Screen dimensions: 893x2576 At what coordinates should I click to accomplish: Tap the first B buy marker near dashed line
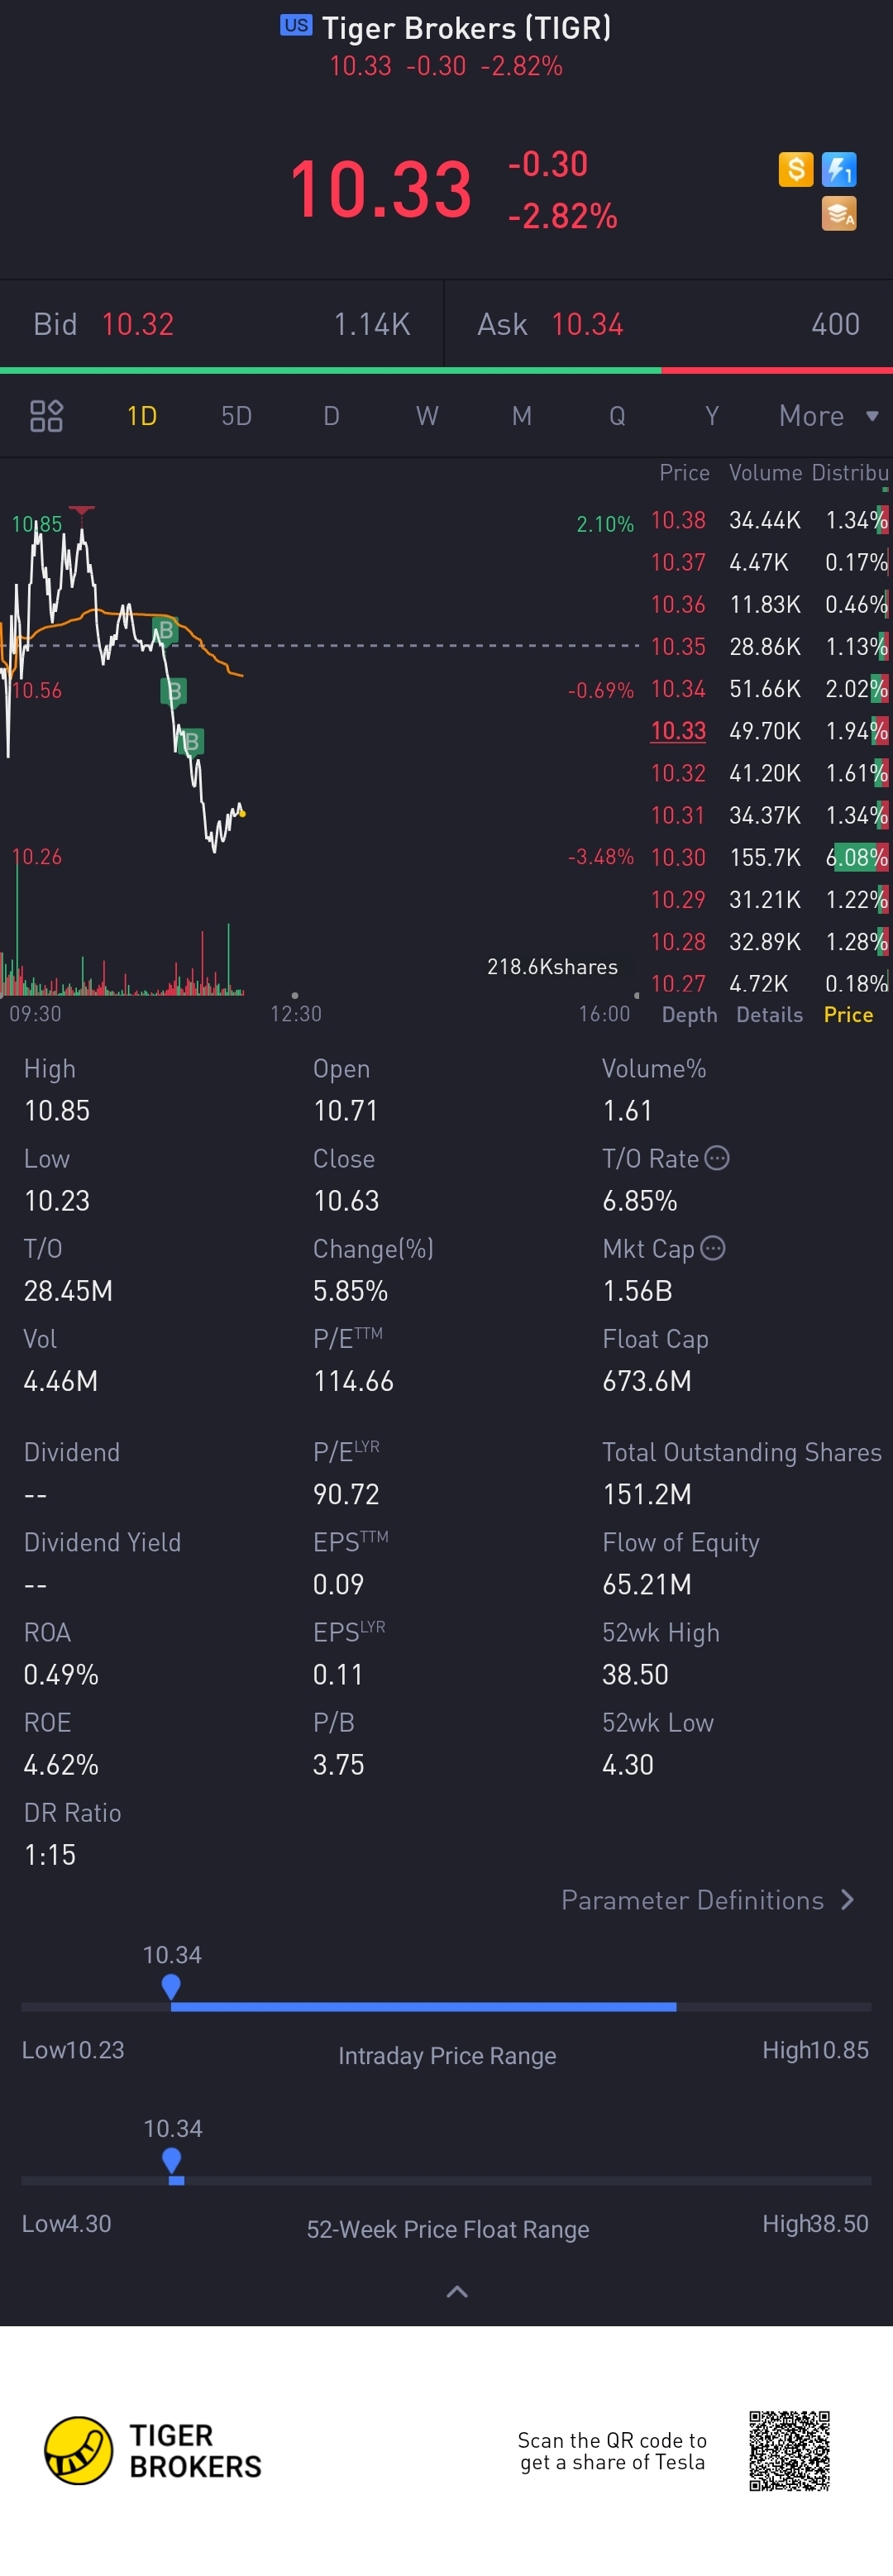[x=165, y=630]
